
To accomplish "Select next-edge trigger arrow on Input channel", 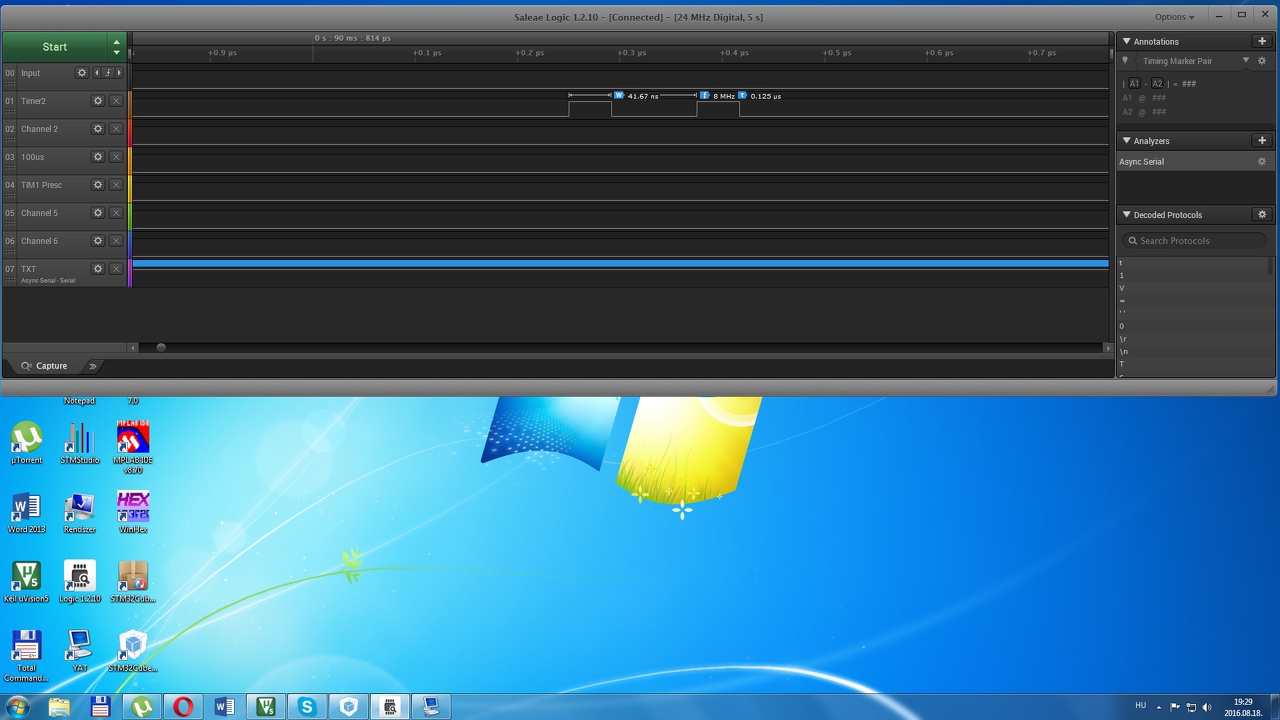I will click(x=119, y=73).
